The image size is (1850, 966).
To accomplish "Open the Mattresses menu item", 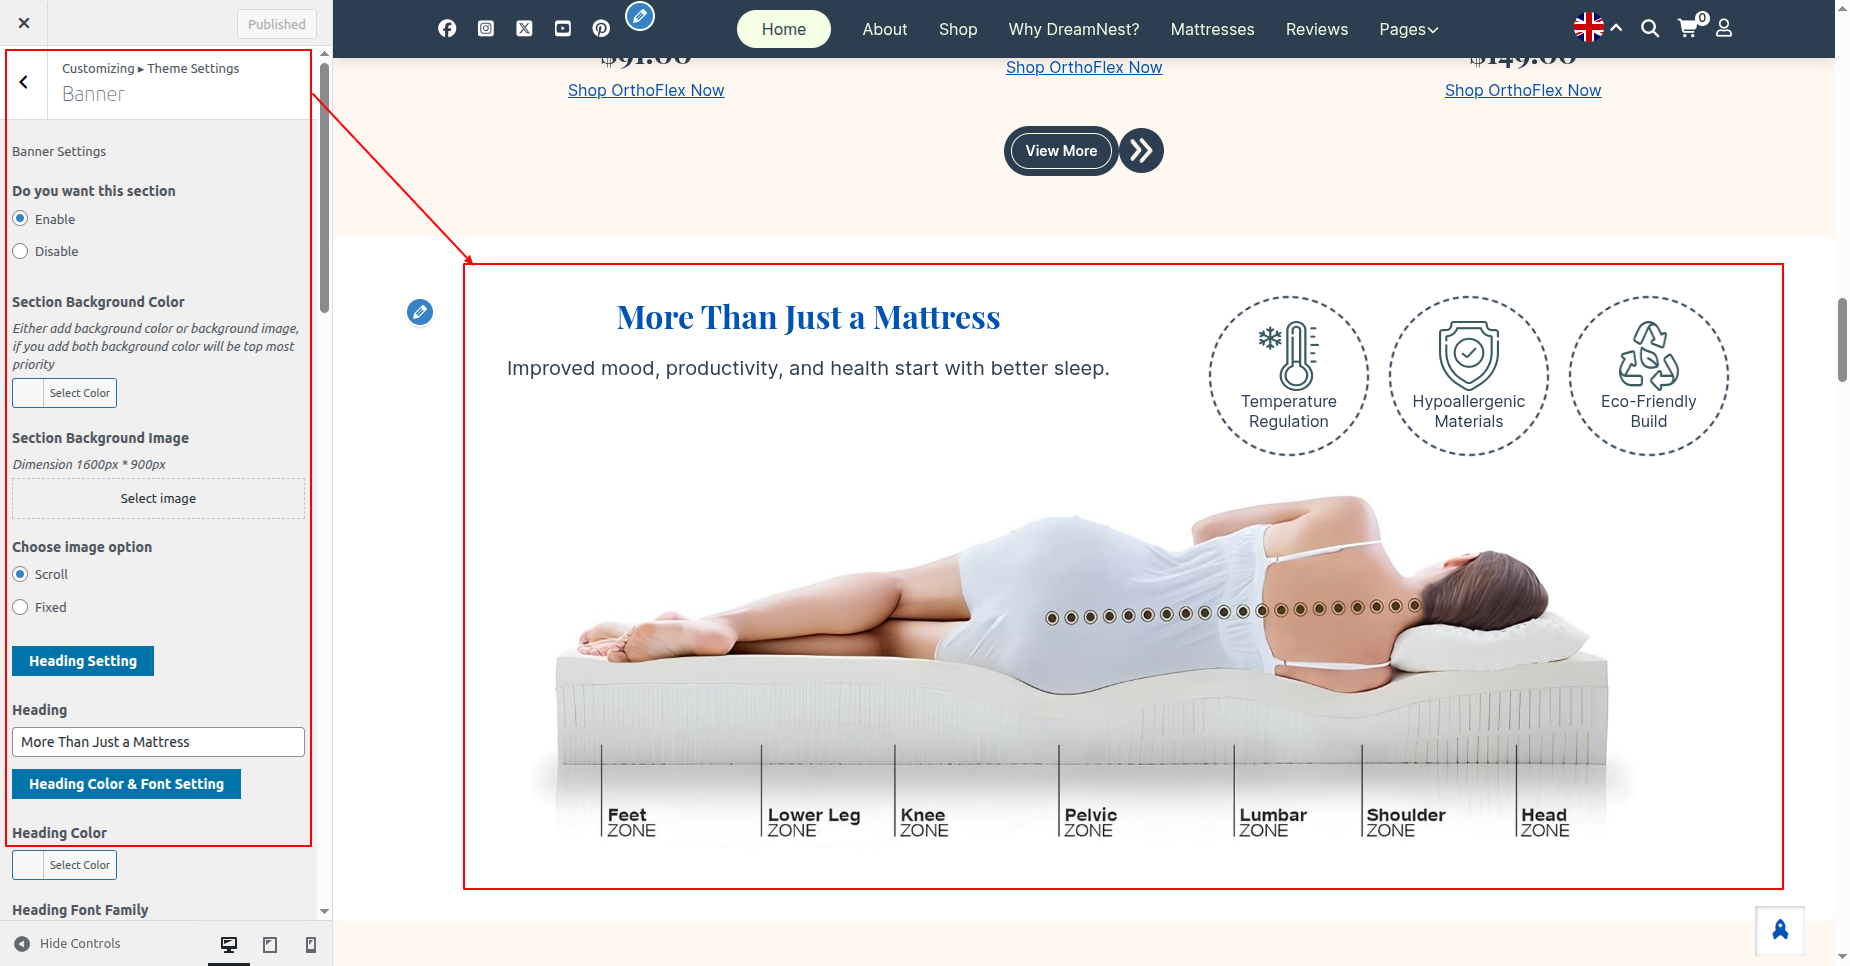I will 1212,29.
